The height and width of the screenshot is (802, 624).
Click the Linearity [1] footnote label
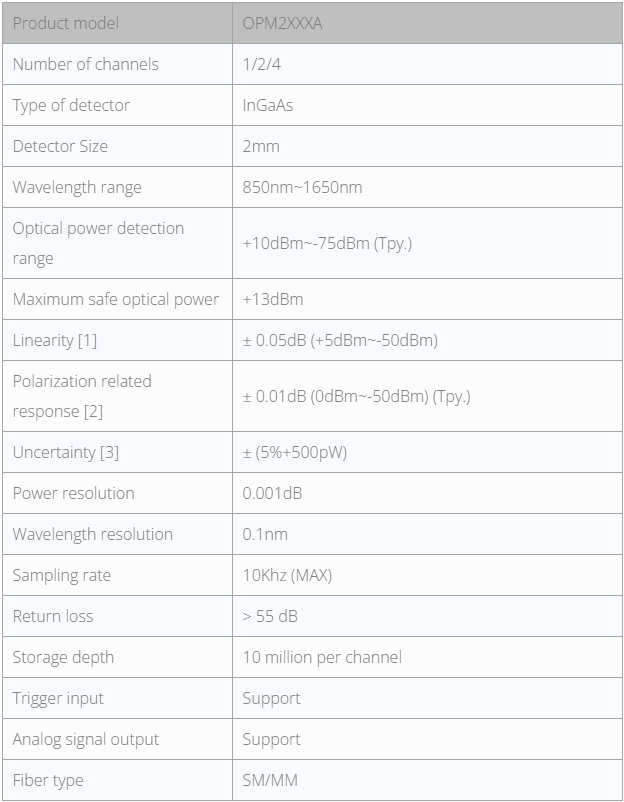point(55,340)
